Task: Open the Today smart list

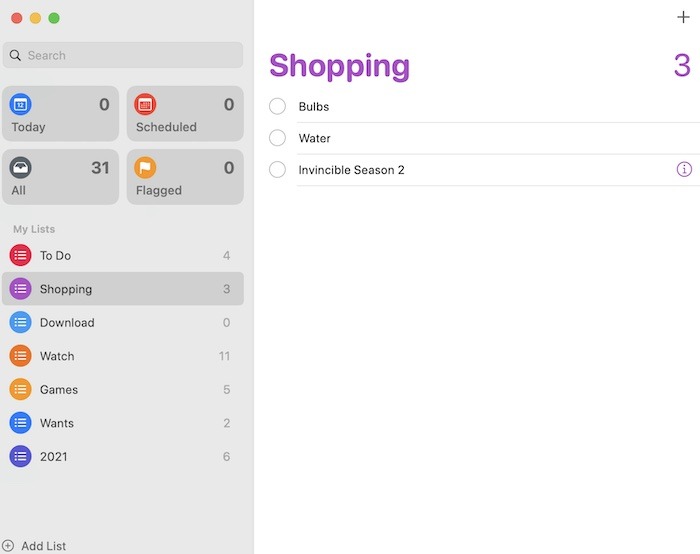Action: (60, 114)
